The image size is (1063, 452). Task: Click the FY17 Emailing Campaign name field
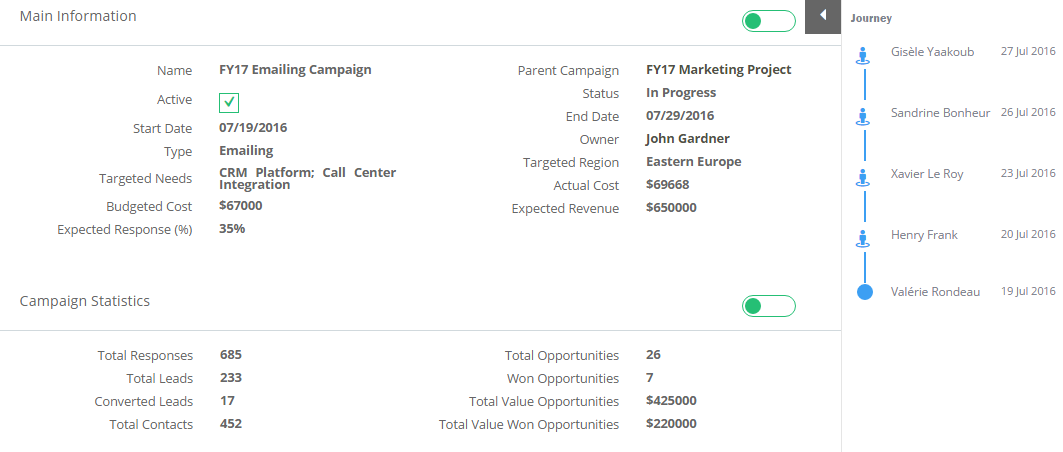pos(295,70)
